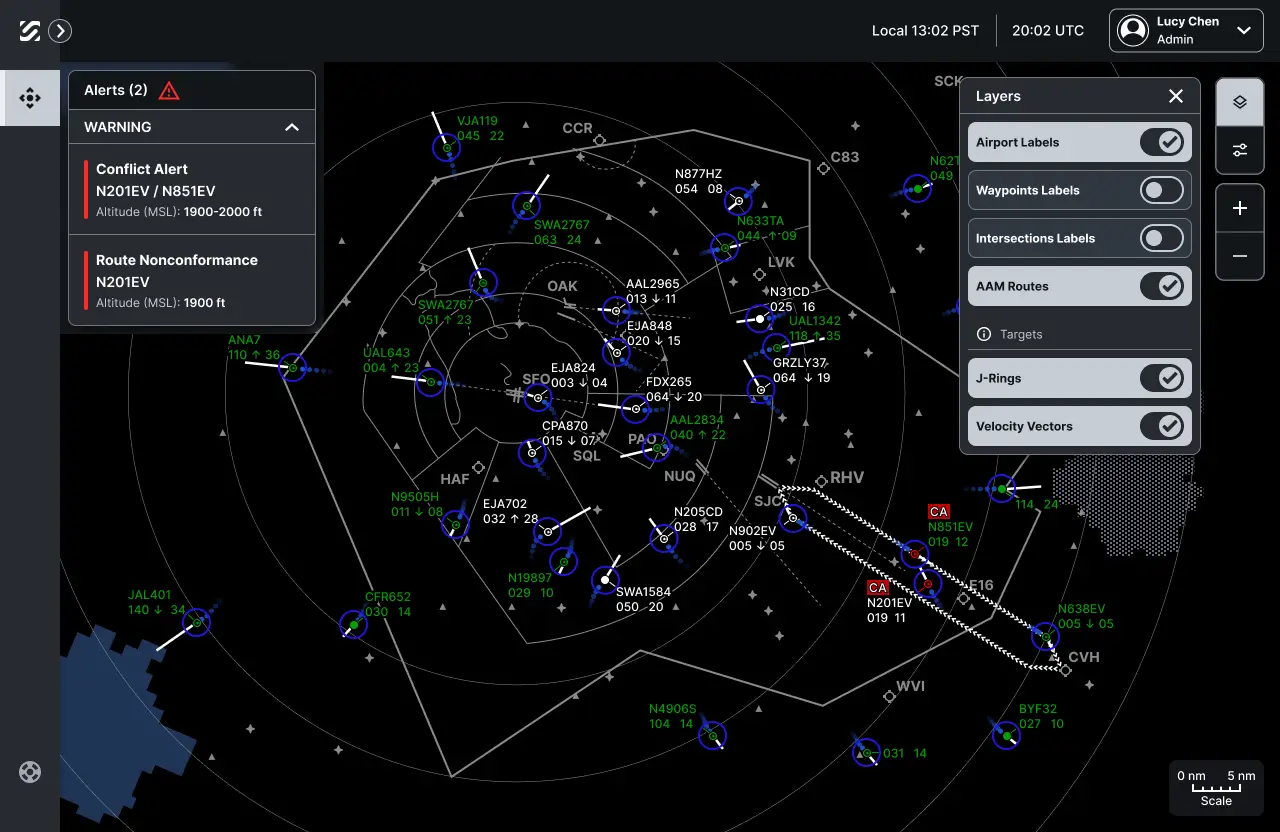Click the N9505H data tag
Viewport: 1280px width, 832px height.
pyautogui.click(x=416, y=504)
